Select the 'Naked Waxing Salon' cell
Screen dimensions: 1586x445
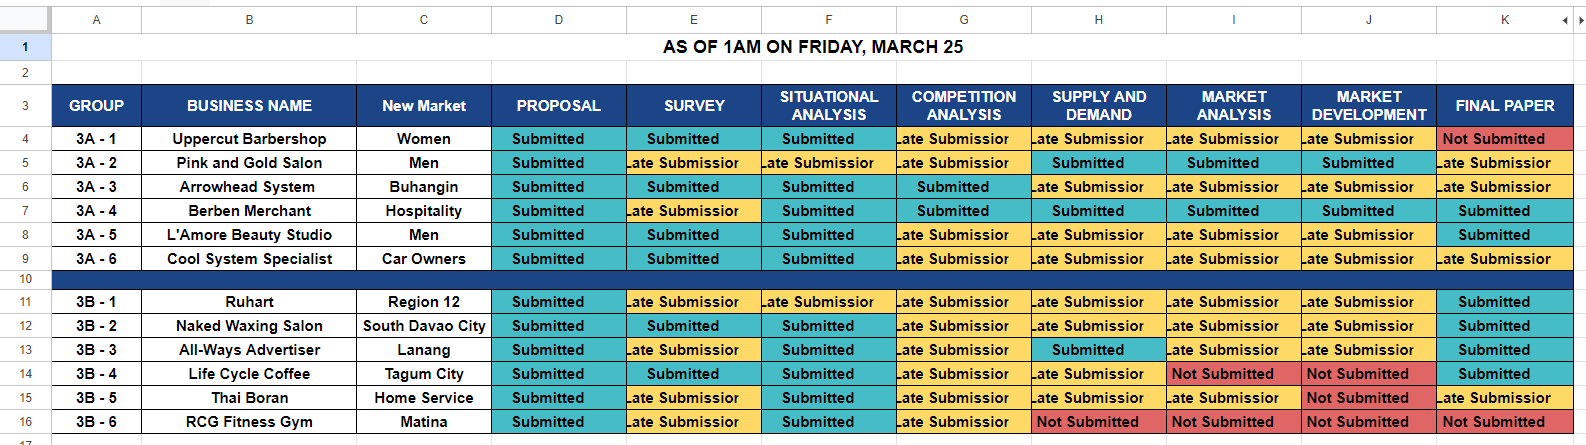pos(249,326)
